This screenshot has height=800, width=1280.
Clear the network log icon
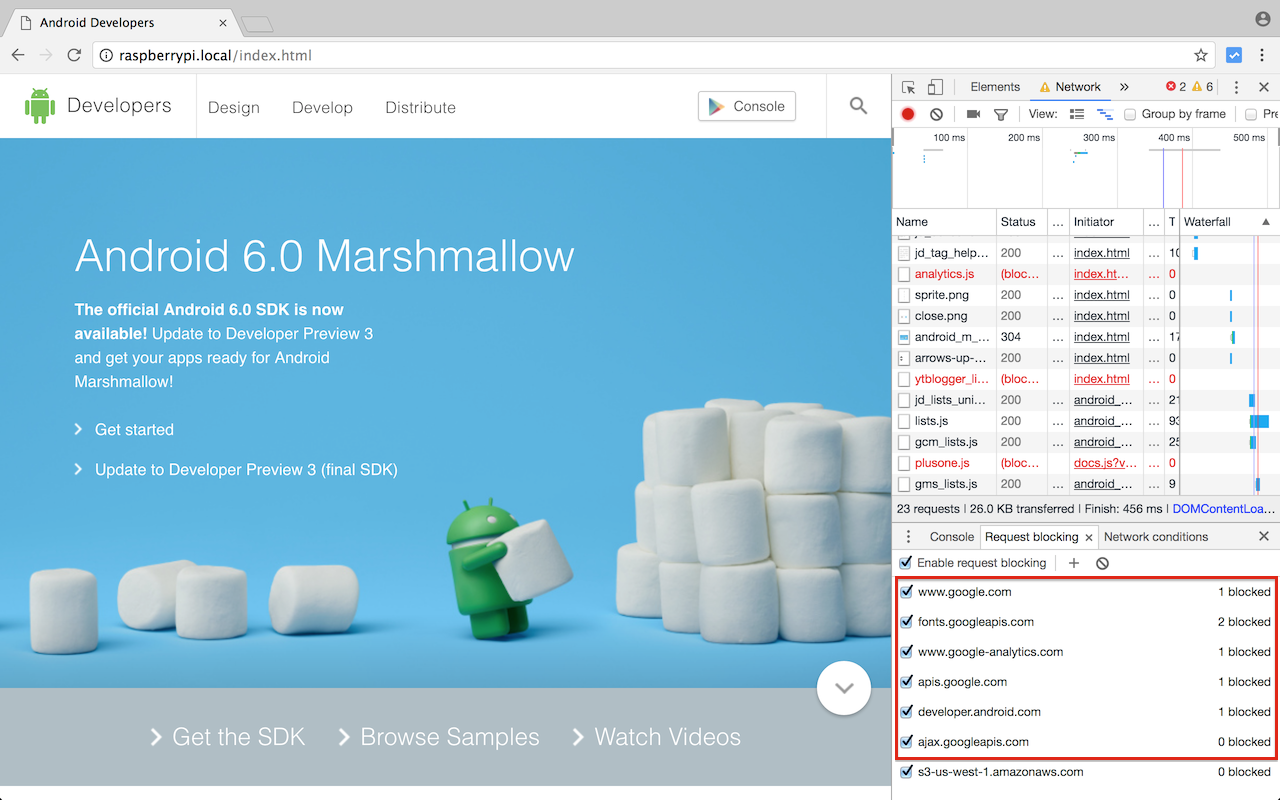[x=936, y=114]
